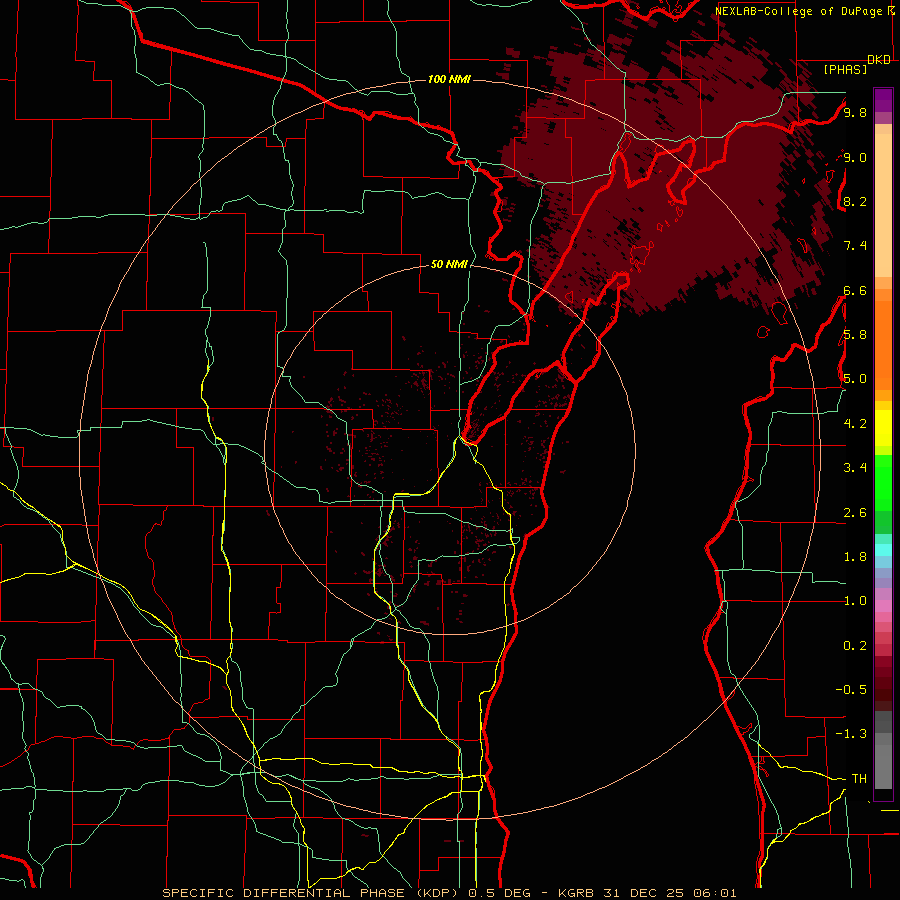Click the 9.0 value on the scale
Image resolution: width=900 pixels, height=900 pixels.
855,157
